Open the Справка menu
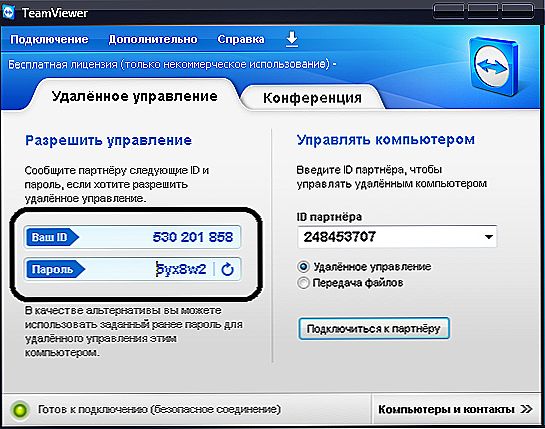The image size is (545, 429). [241, 39]
